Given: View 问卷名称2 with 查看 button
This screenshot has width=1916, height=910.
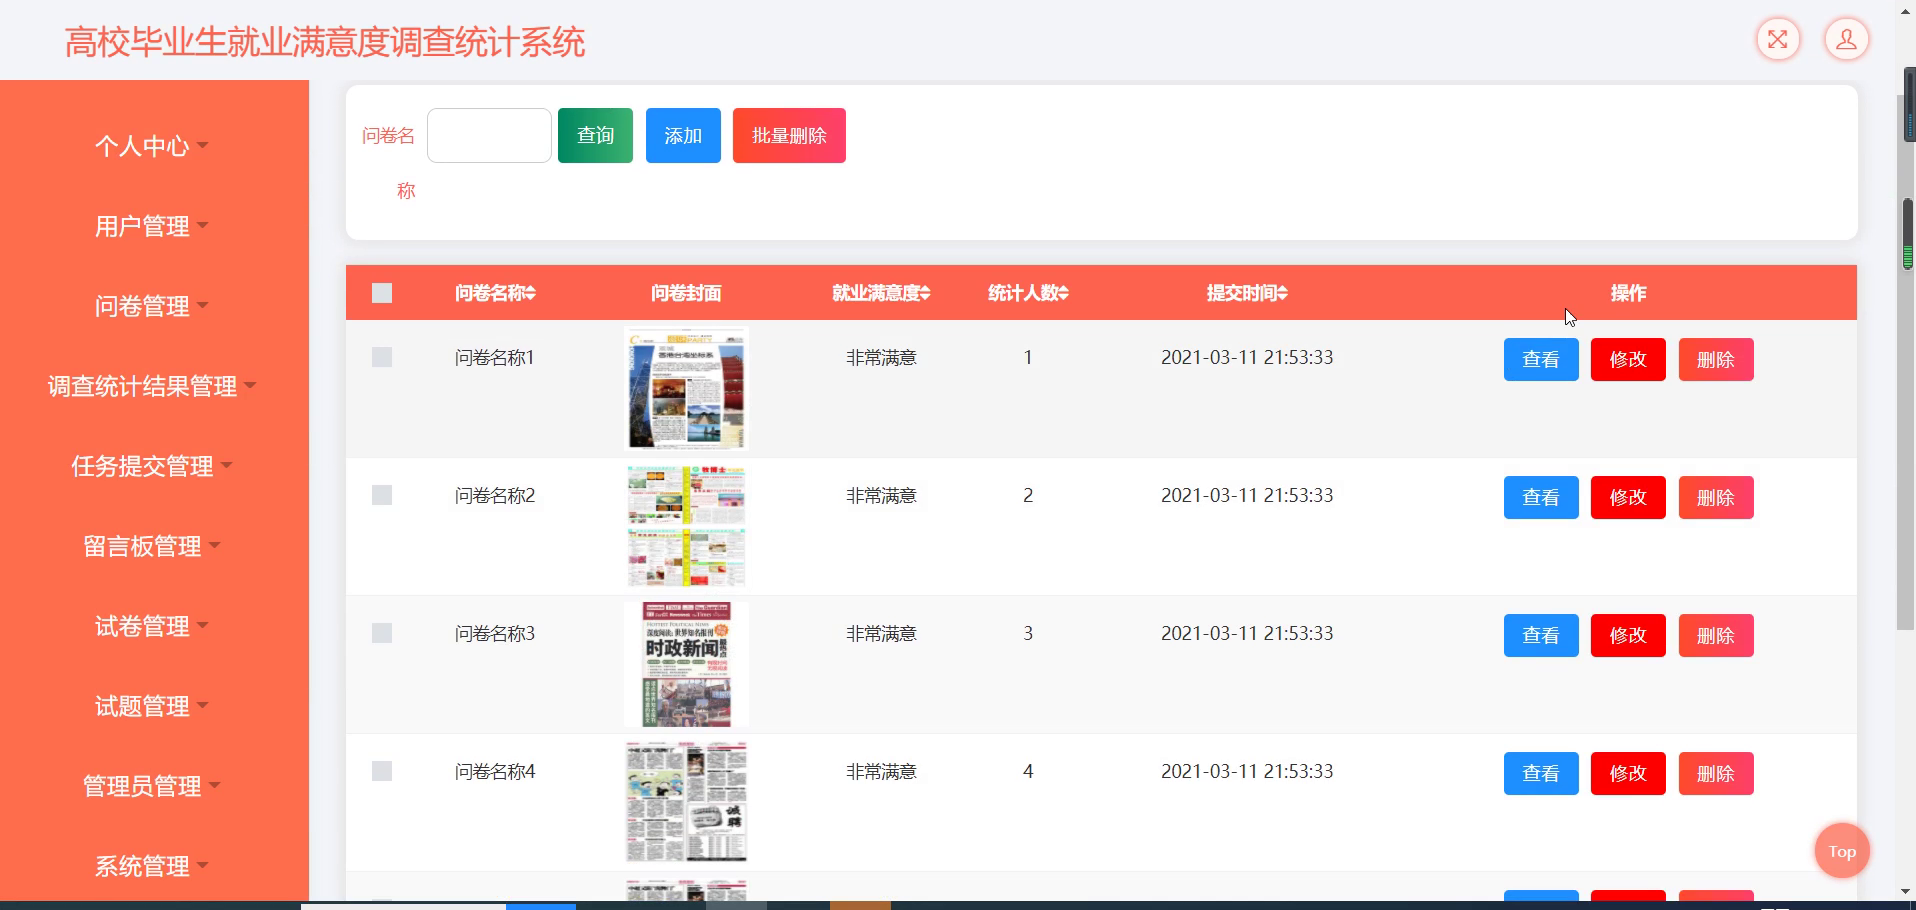Looking at the screenshot, I should (1541, 497).
